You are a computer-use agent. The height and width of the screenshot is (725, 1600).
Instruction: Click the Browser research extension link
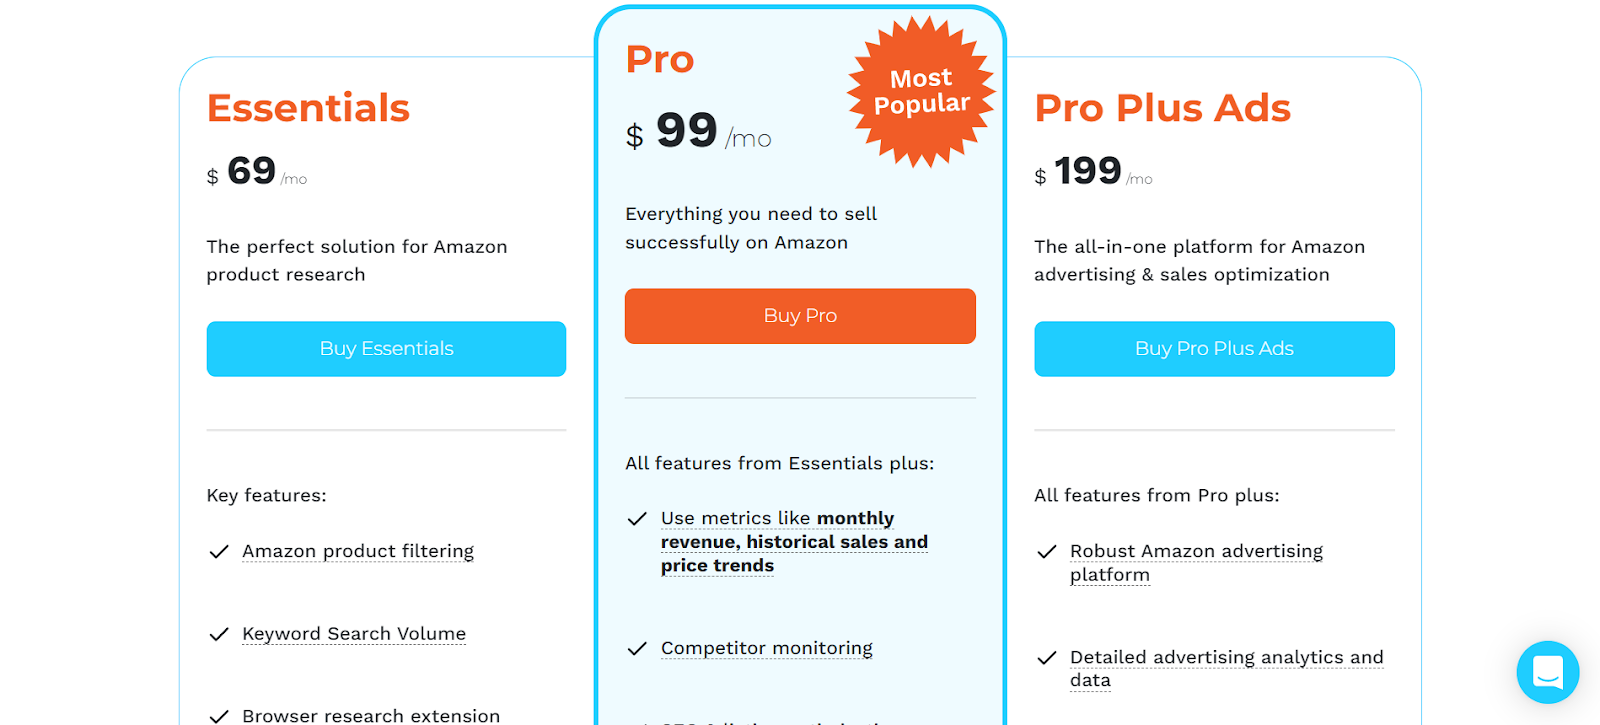371,715
